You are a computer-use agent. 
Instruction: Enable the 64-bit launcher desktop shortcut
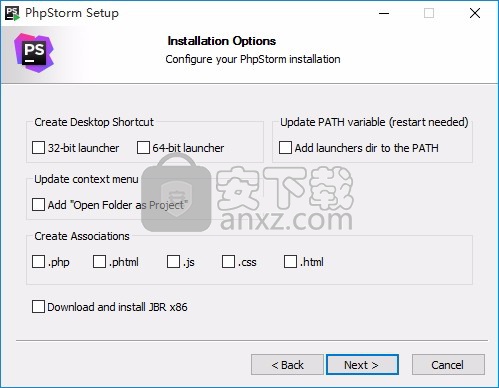pyautogui.click(x=143, y=148)
